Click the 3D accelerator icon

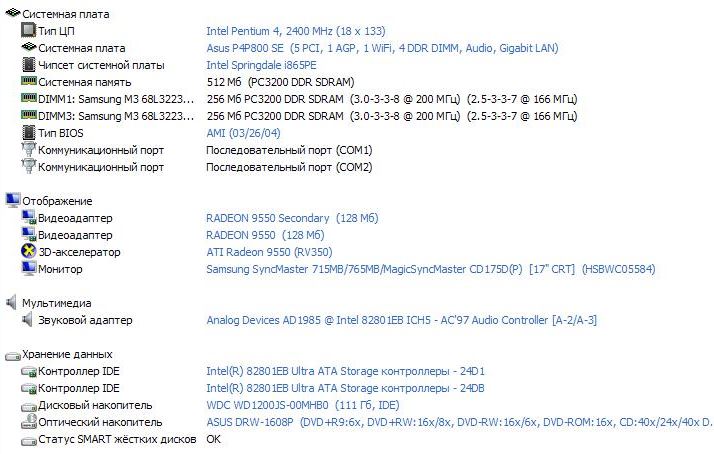(28, 252)
